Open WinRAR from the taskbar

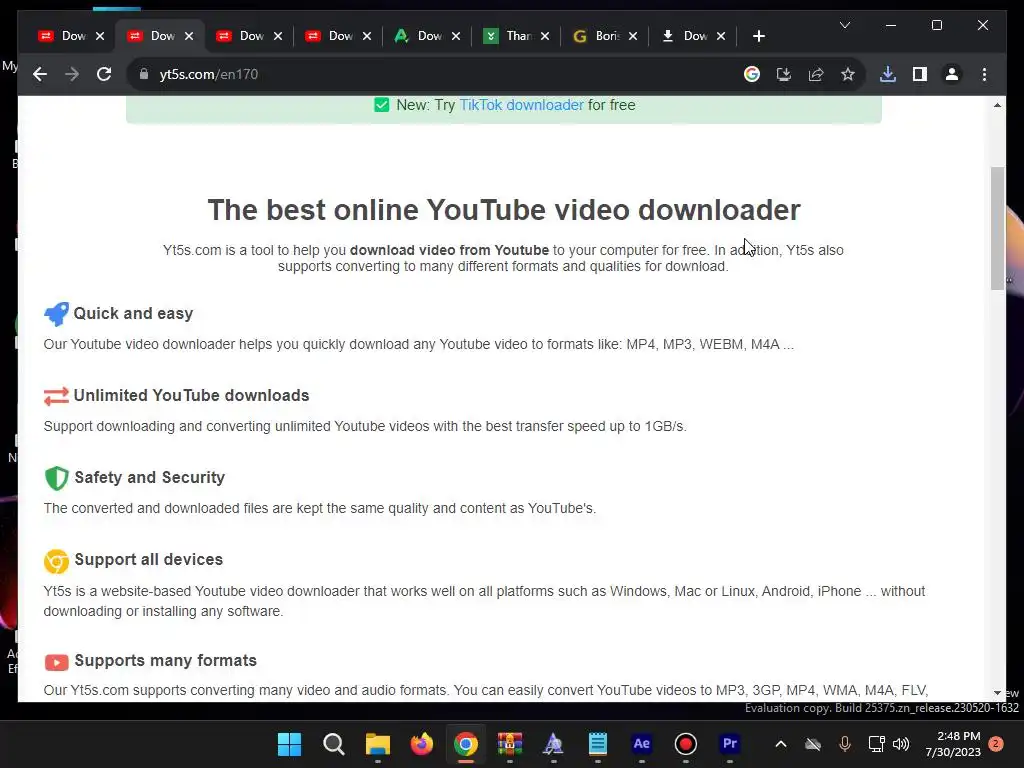[510, 744]
